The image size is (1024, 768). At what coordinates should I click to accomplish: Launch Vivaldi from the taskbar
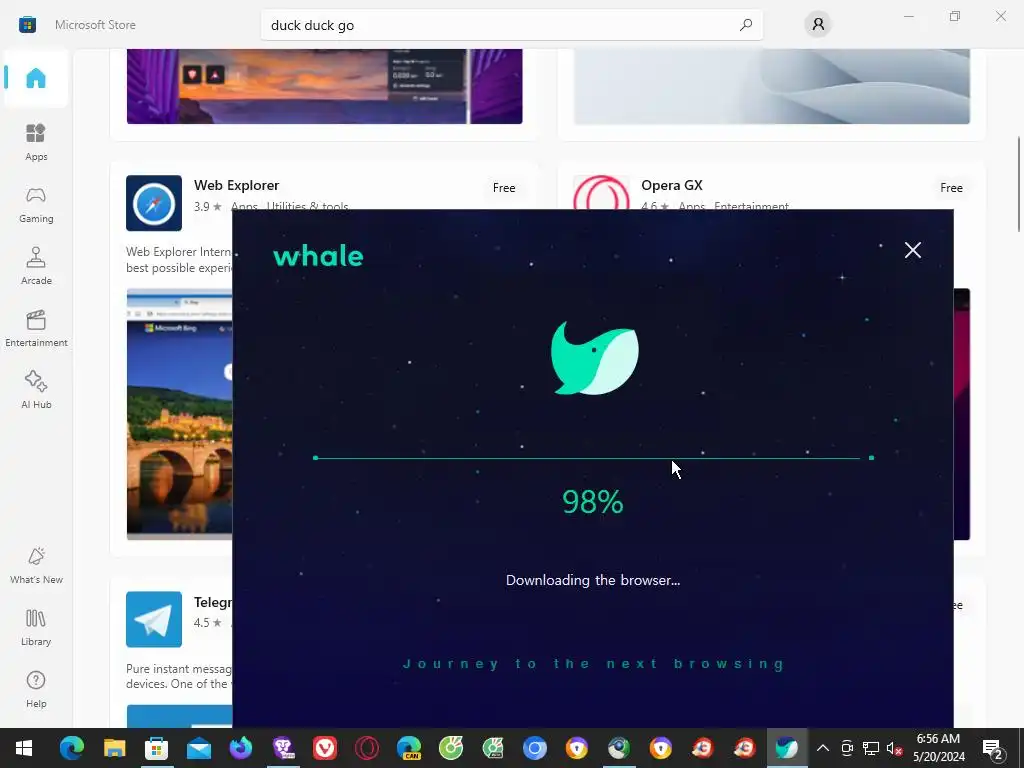click(x=325, y=748)
